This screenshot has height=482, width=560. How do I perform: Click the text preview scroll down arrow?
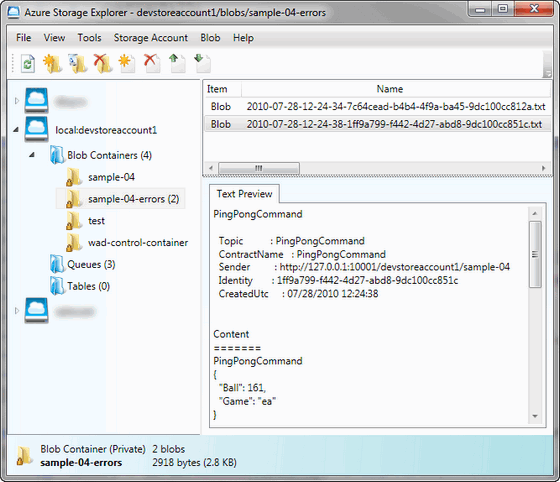(x=535, y=416)
